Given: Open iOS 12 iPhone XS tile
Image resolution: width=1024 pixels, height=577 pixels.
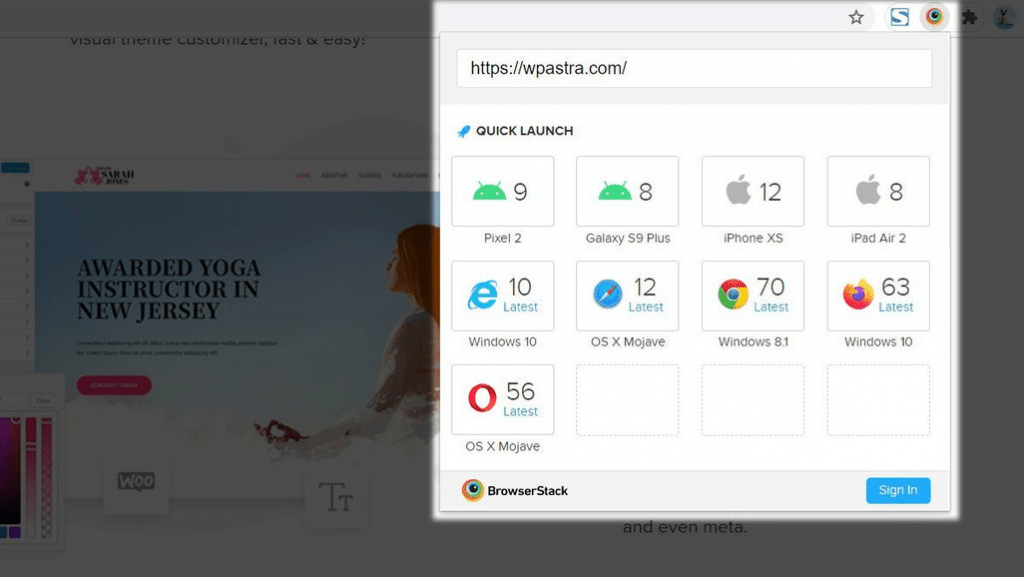Looking at the screenshot, I should 753,191.
